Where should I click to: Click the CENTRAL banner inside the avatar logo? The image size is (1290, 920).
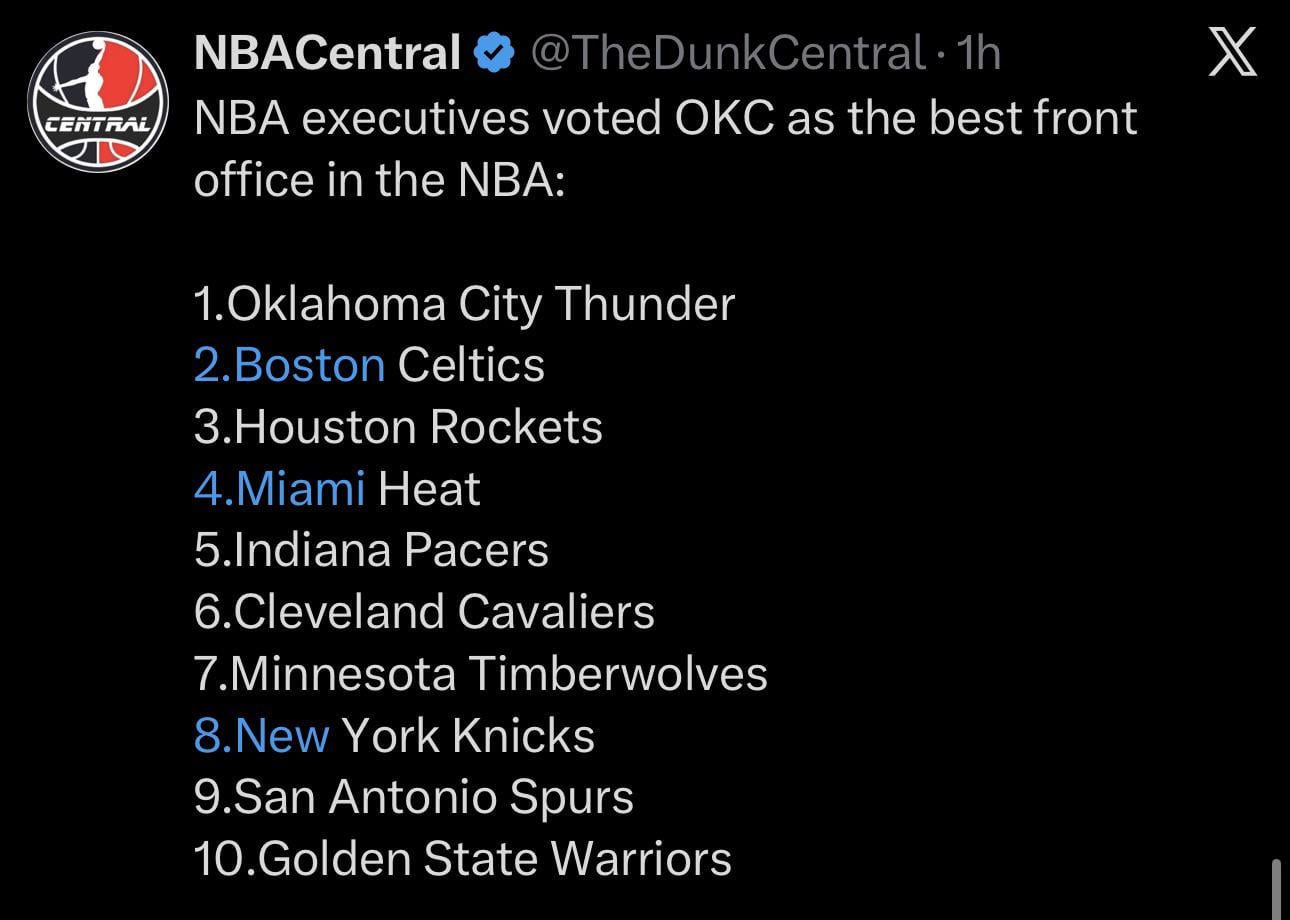(x=97, y=122)
